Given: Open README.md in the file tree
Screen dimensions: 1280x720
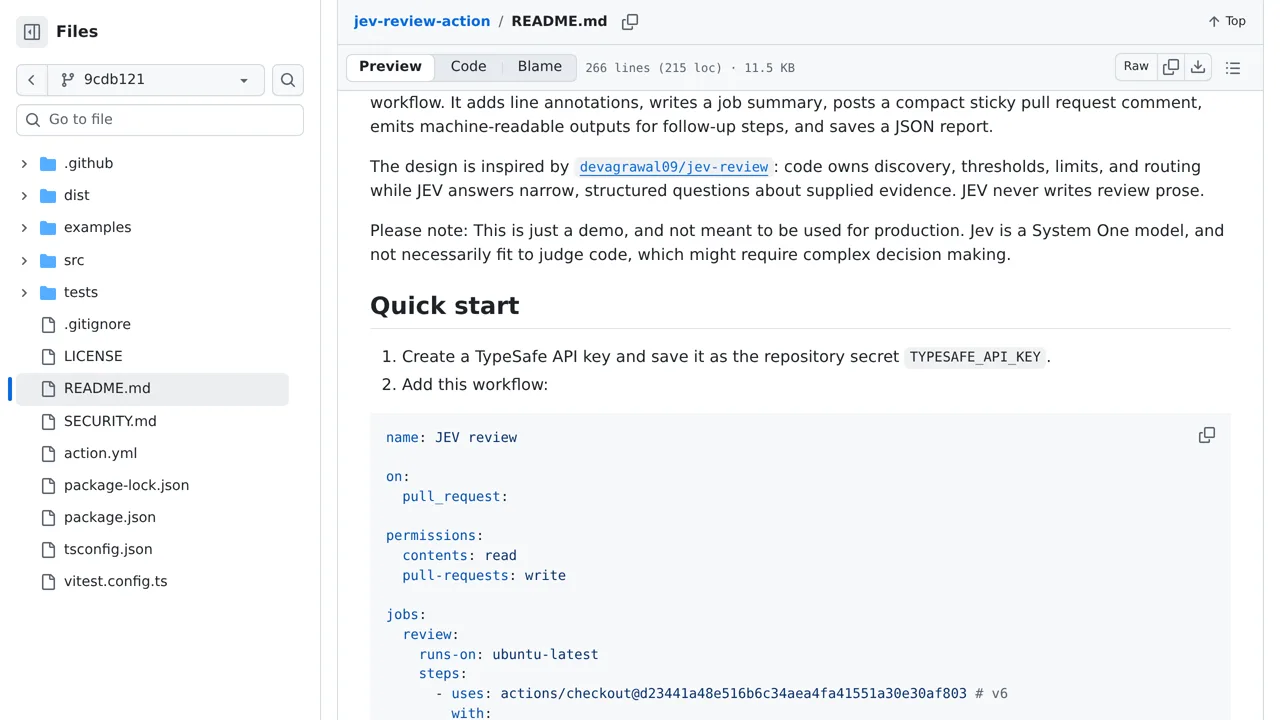Looking at the screenshot, I should [x=152, y=388].
